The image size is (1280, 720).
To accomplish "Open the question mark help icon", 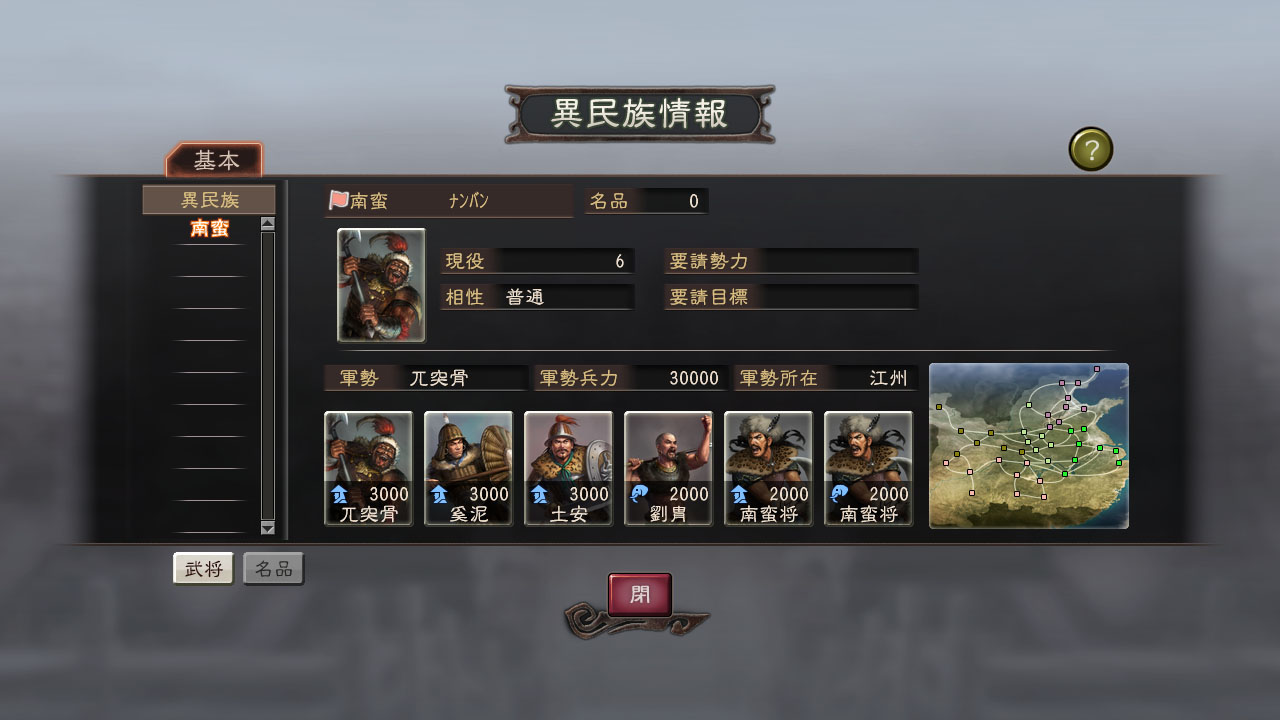I will tap(1091, 150).
